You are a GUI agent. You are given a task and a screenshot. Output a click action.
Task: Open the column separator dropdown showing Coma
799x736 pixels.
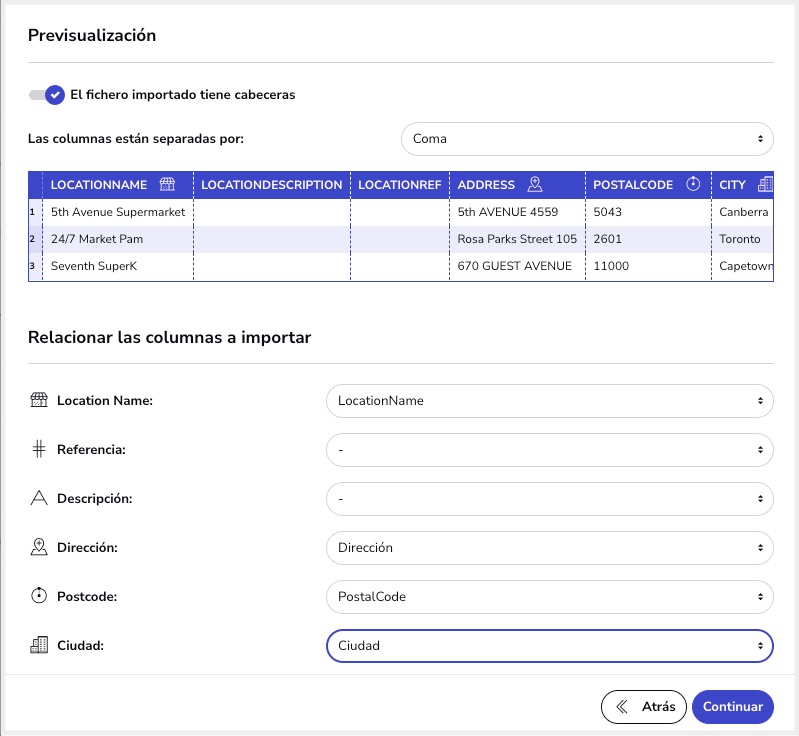[x=587, y=139]
